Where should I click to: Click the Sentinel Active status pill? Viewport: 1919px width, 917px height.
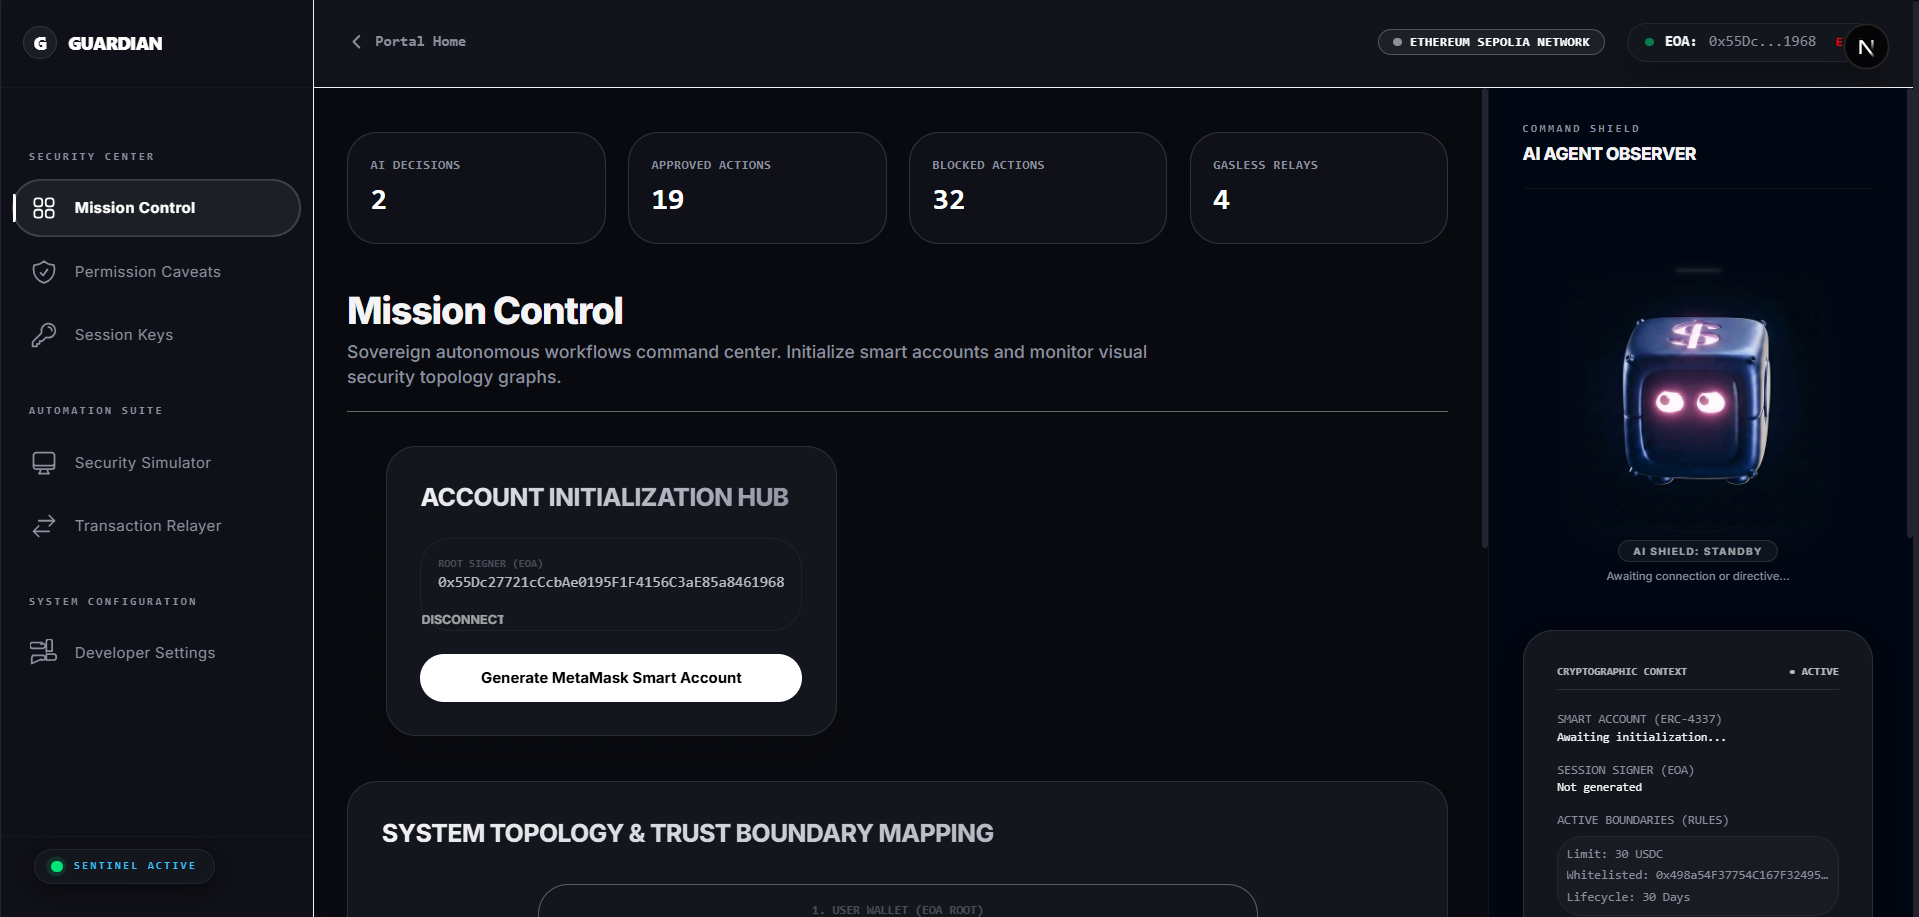(x=124, y=866)
